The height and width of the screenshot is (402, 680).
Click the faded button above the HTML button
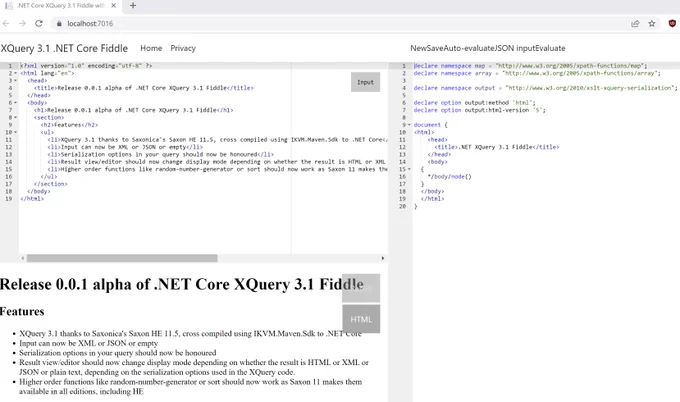point(361,288)
